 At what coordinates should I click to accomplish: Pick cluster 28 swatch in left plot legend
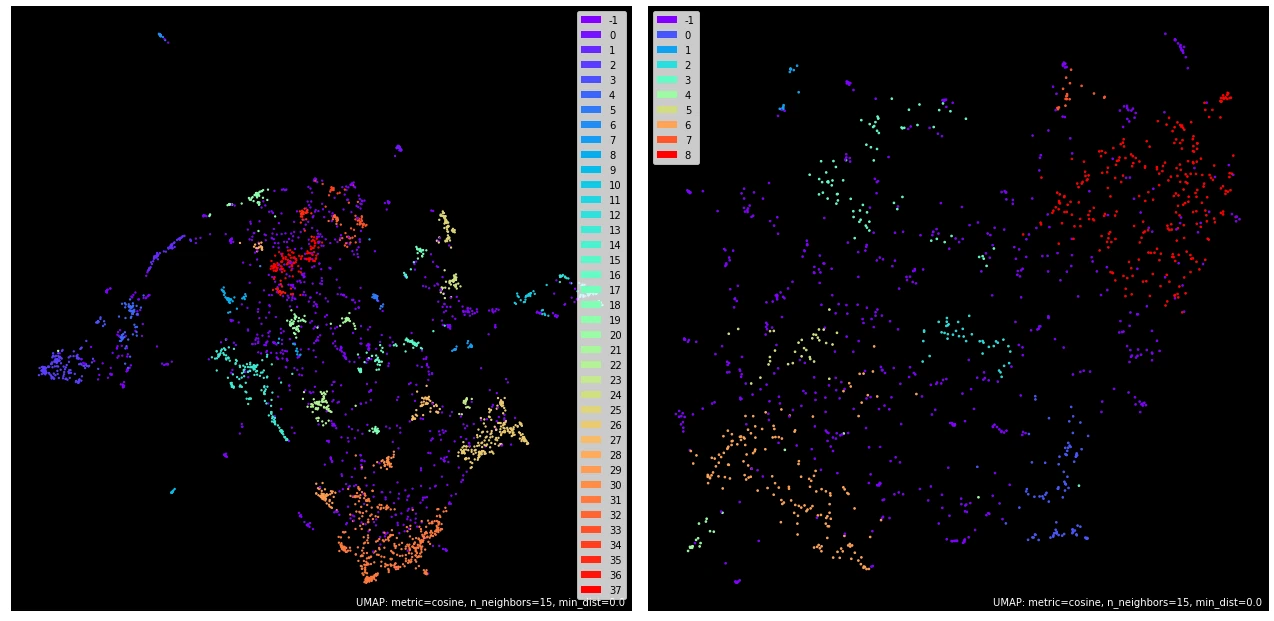tap(591, 455)
